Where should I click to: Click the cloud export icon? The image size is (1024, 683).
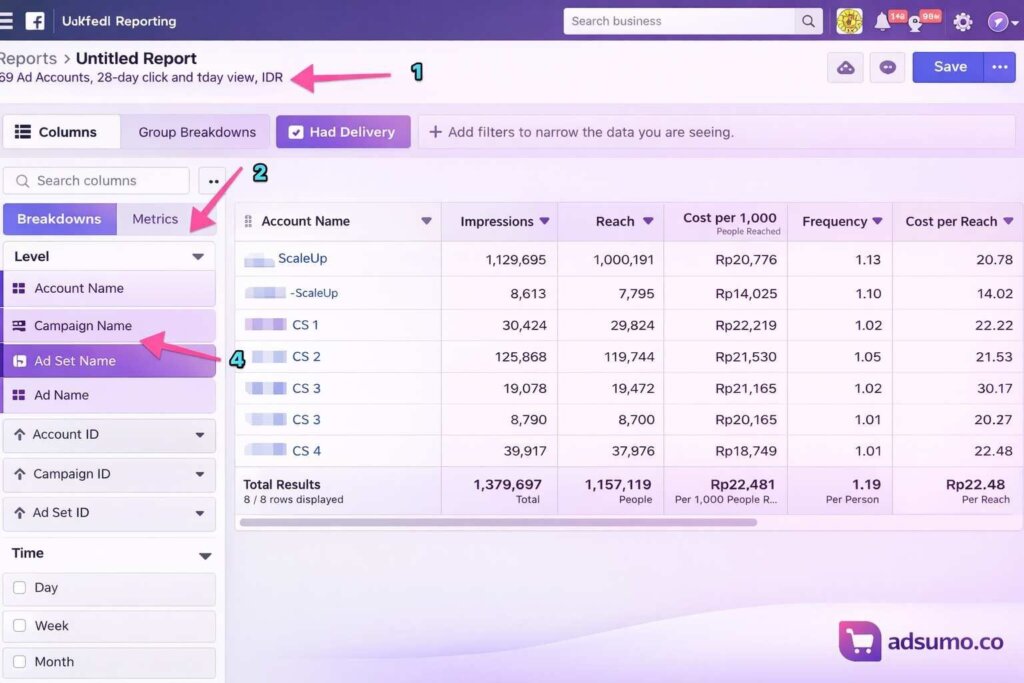click(846, 67)
